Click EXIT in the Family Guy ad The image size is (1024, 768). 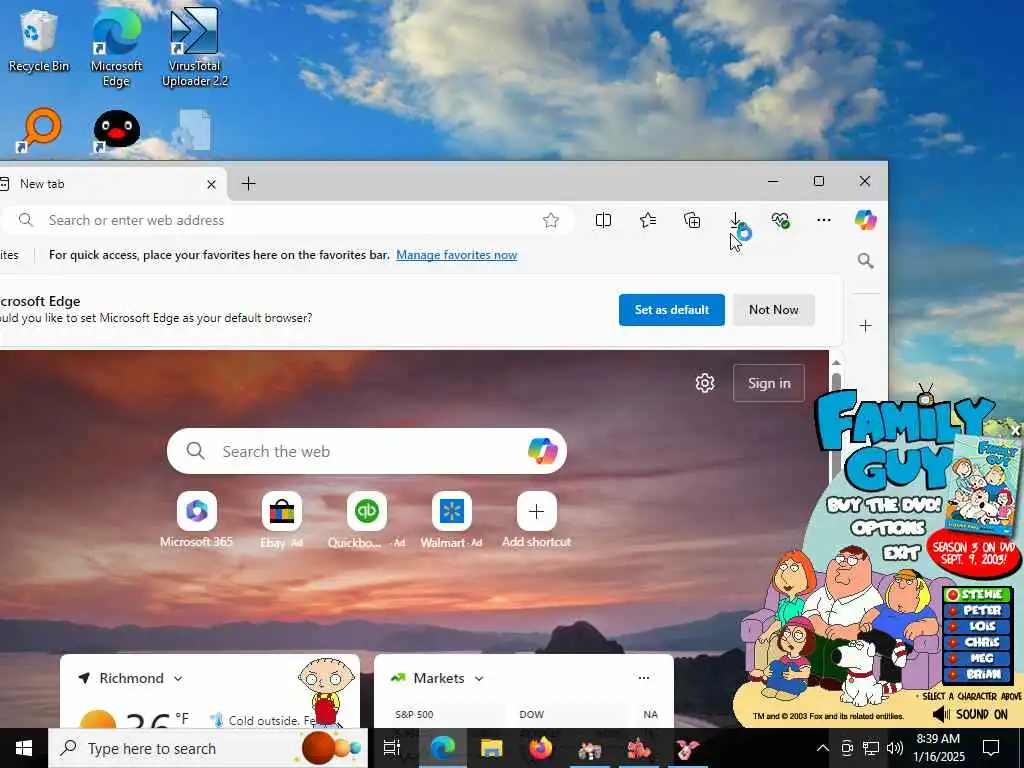coord(901,553)
